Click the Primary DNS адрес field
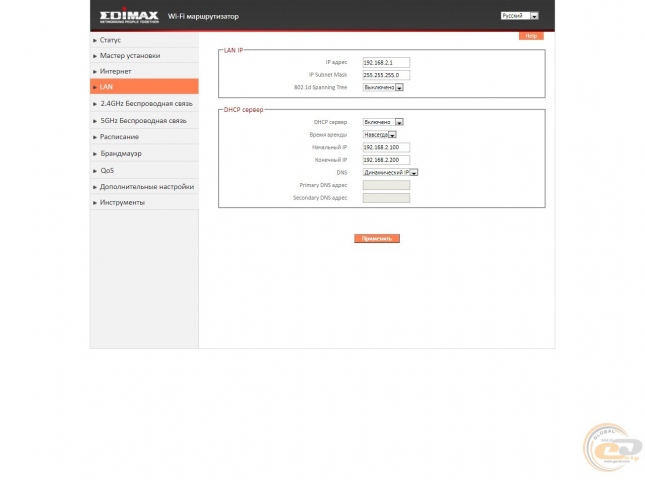 386,185
